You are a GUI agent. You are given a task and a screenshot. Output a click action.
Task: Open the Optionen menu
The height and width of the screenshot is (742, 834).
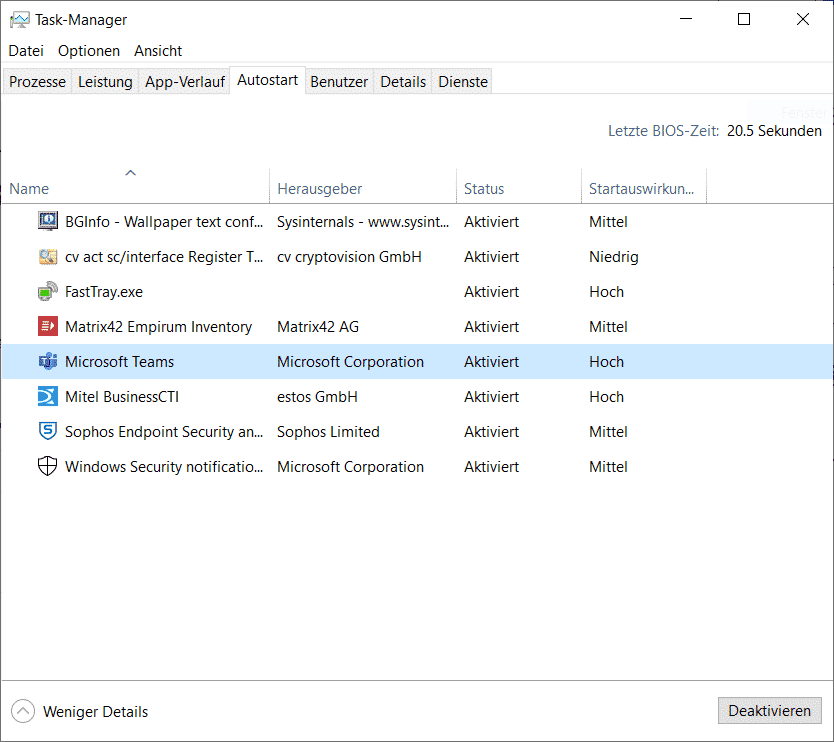coord(89,51)
